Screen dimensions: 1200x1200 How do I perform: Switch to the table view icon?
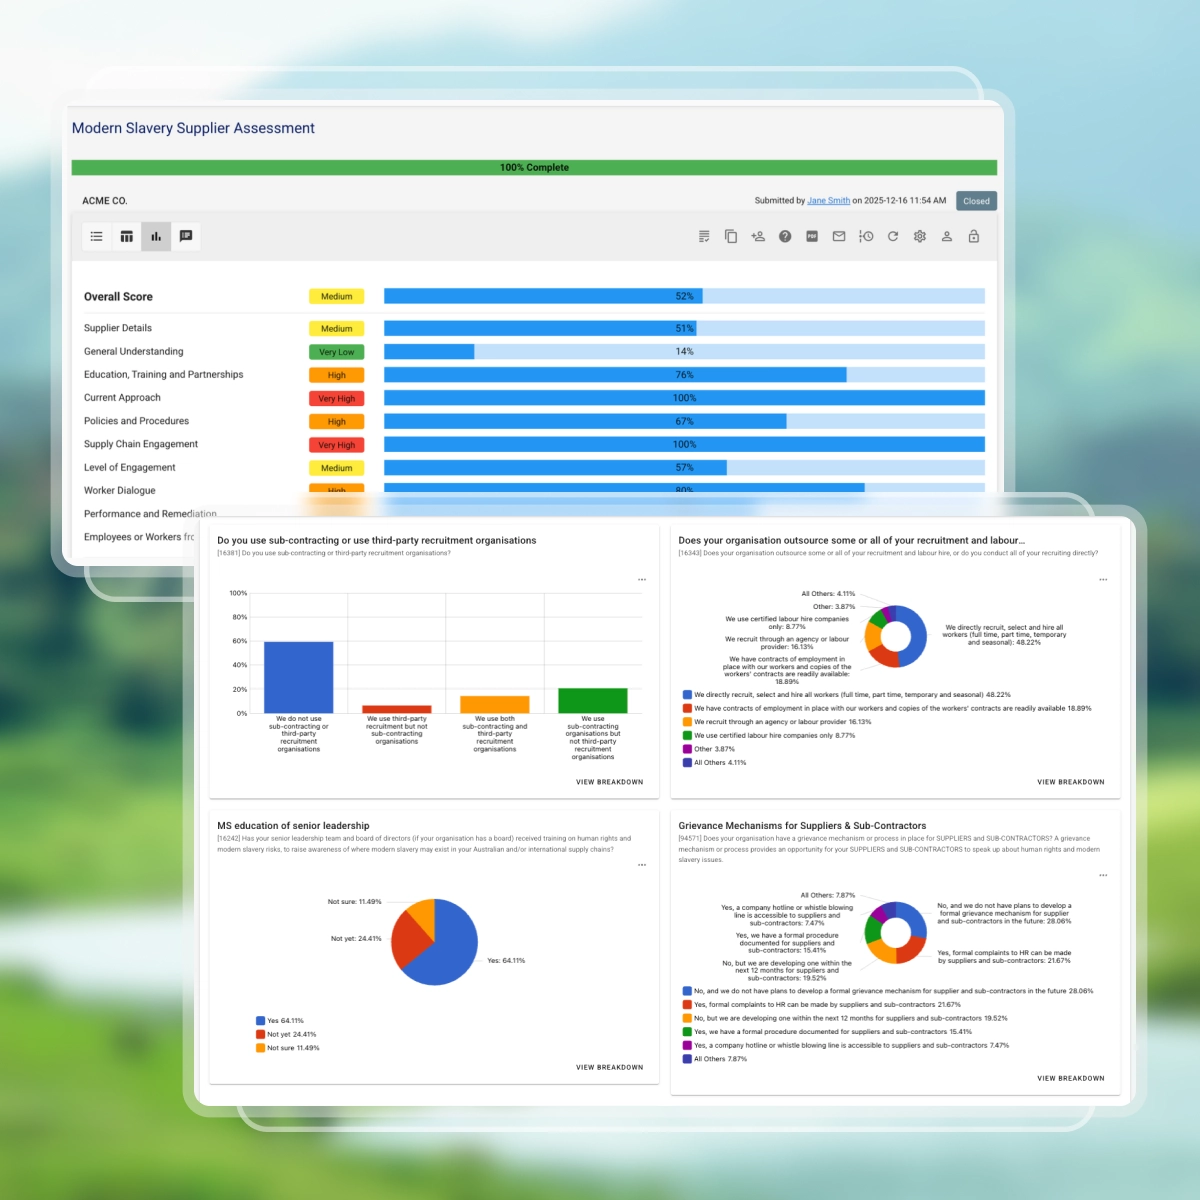[127, 237]
